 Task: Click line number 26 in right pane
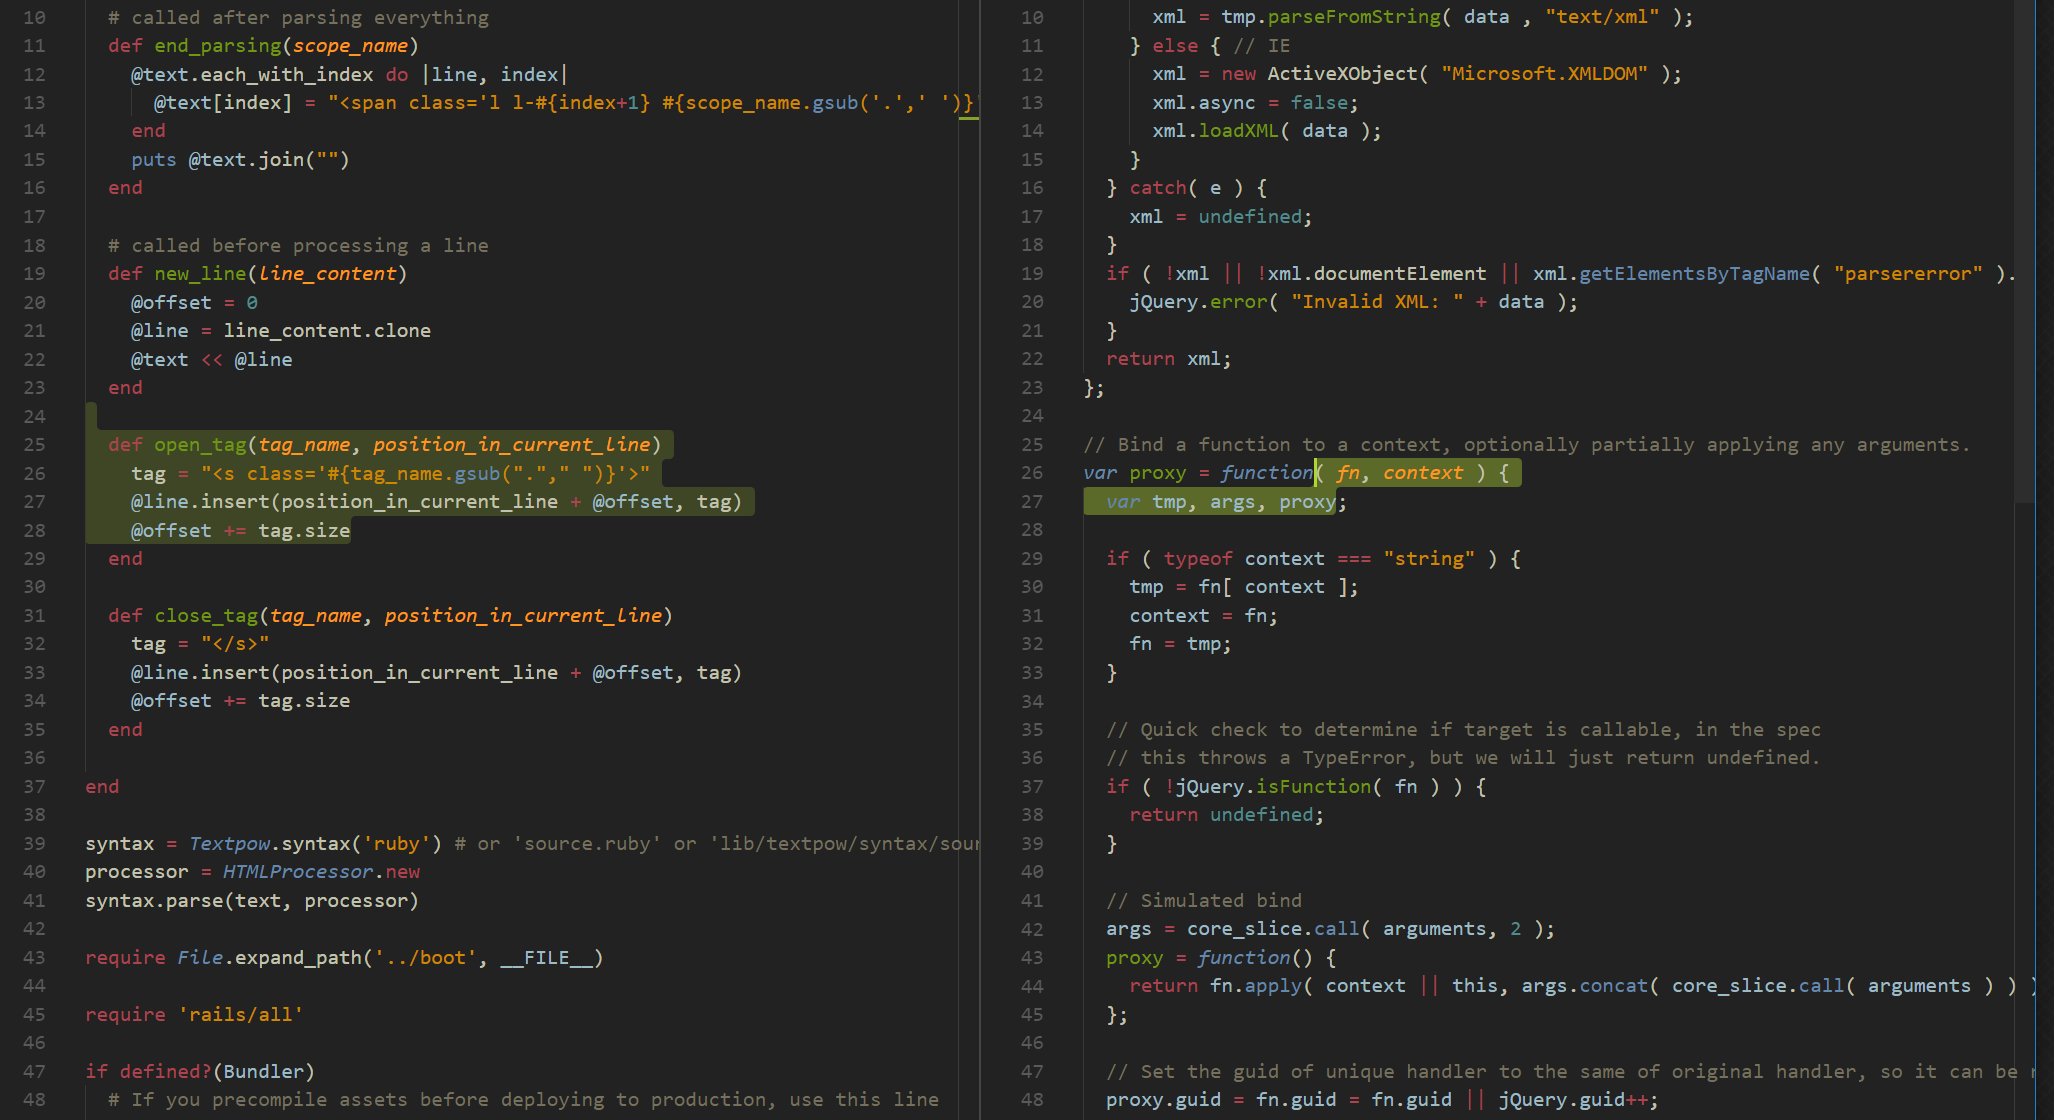[x=1032, y=472]
